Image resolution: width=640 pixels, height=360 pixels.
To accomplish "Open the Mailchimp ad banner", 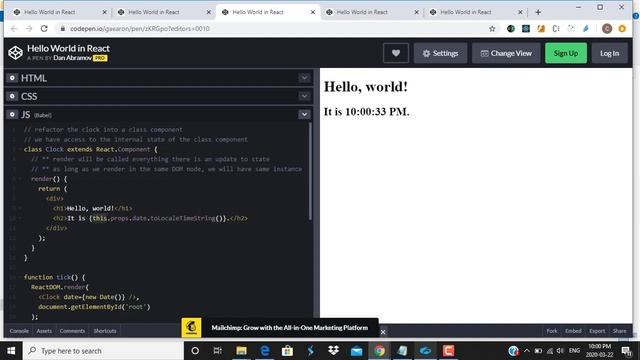I will coord(289,328).
